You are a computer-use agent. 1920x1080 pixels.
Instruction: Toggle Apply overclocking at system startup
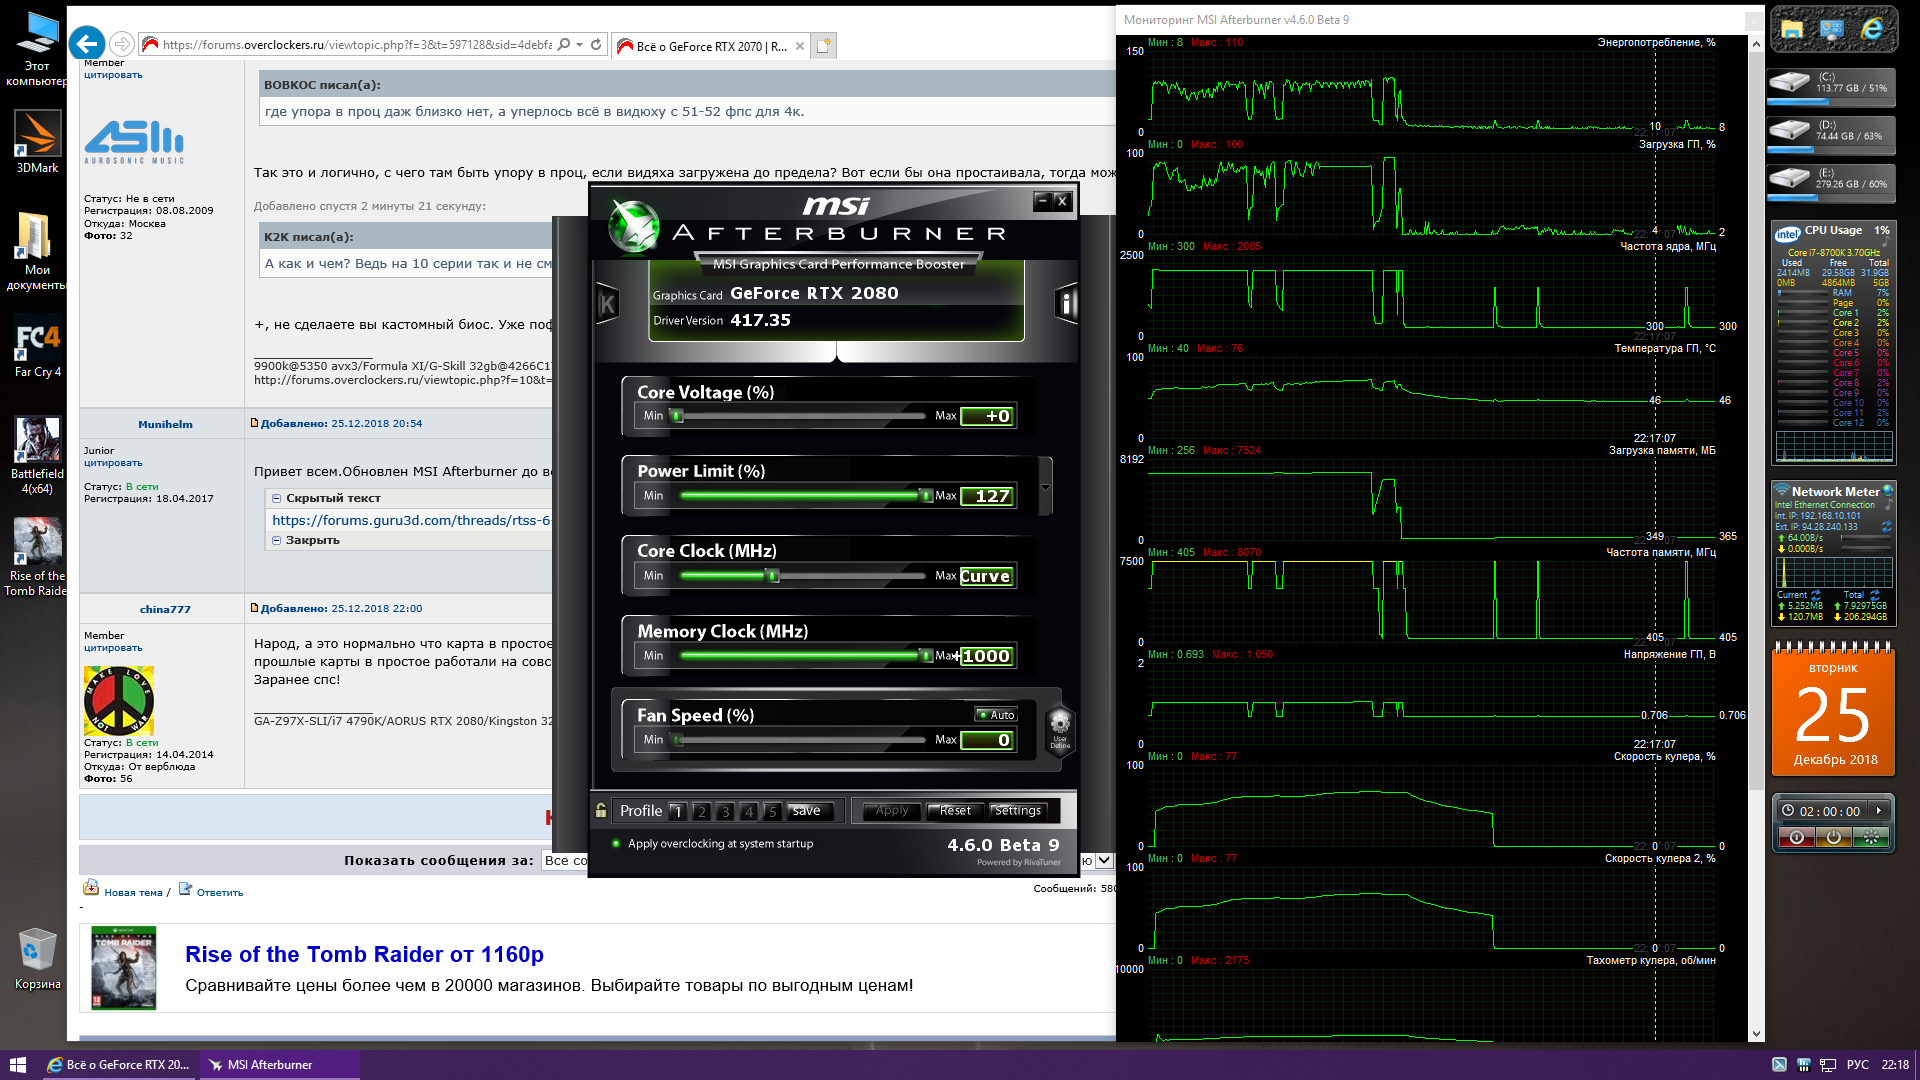(616, 843)
